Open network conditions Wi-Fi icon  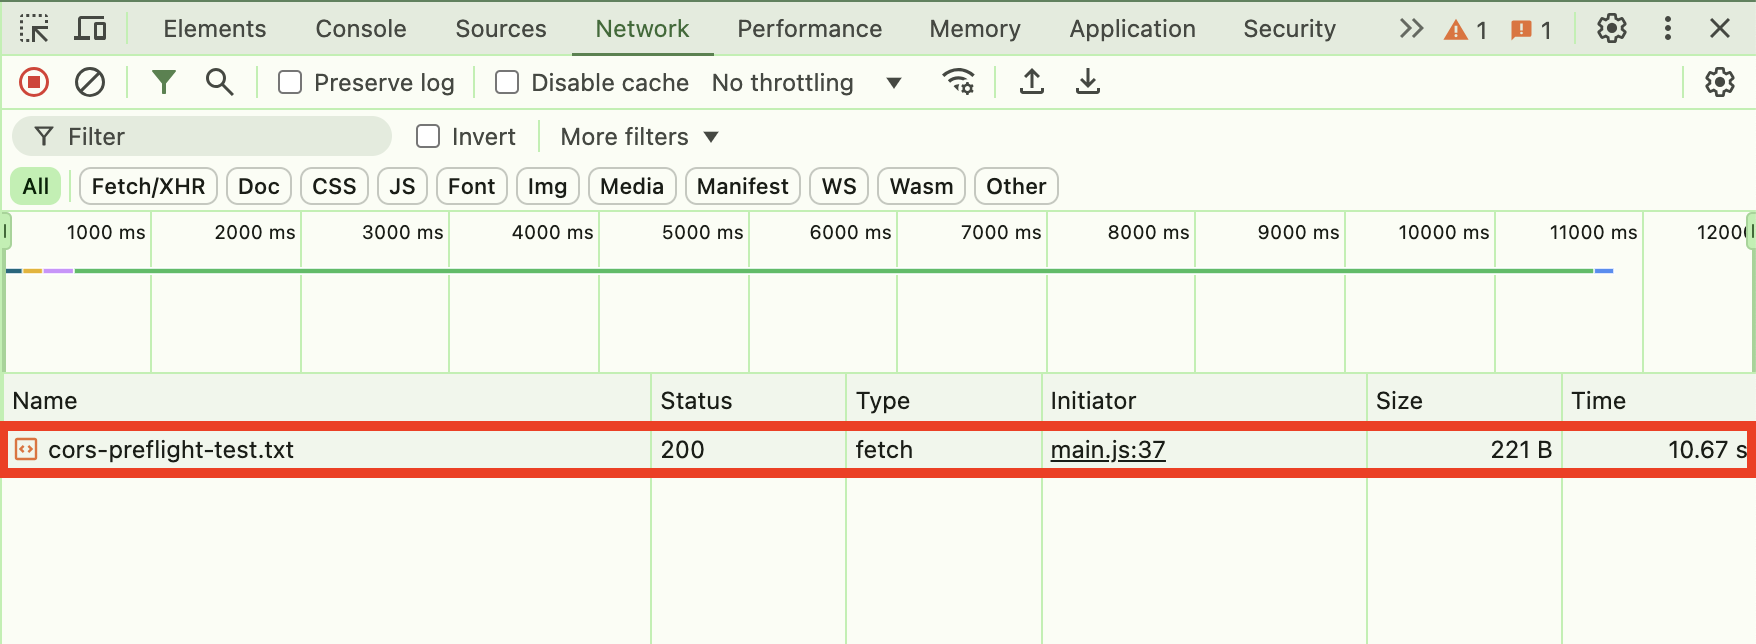click(958, 82)
